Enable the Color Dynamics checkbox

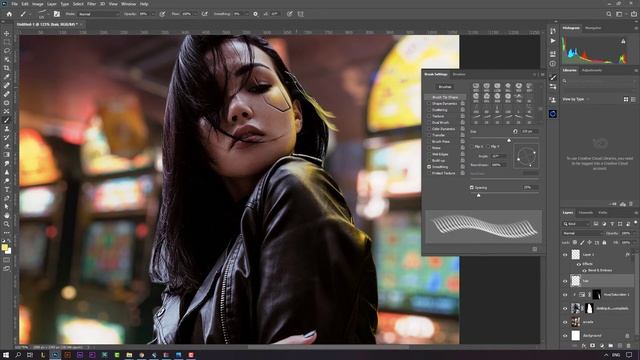tap(429, 129)
